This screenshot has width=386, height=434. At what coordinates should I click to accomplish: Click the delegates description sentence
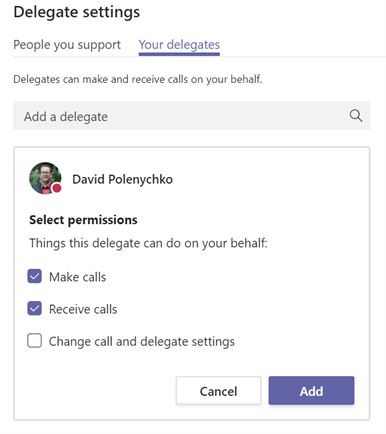[138, 79]
